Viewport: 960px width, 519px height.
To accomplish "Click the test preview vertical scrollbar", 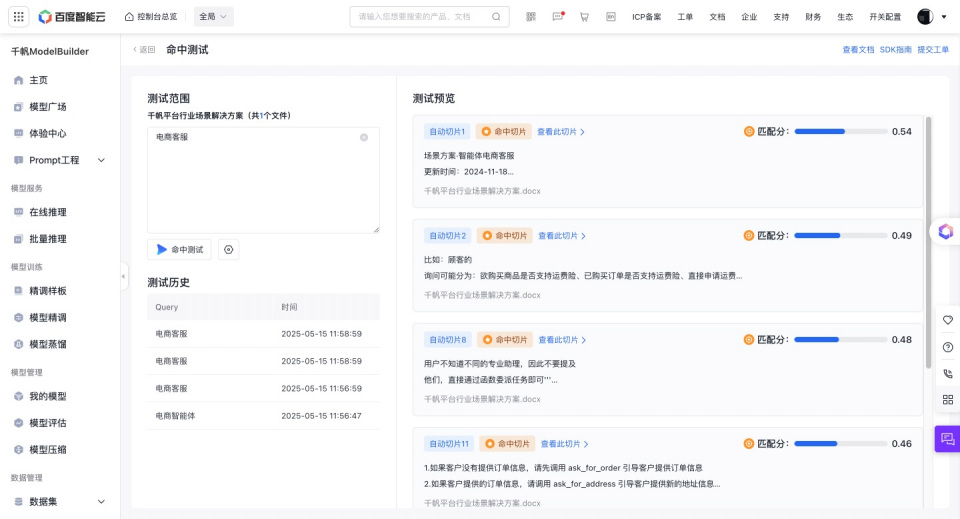I will click(928, 242).
